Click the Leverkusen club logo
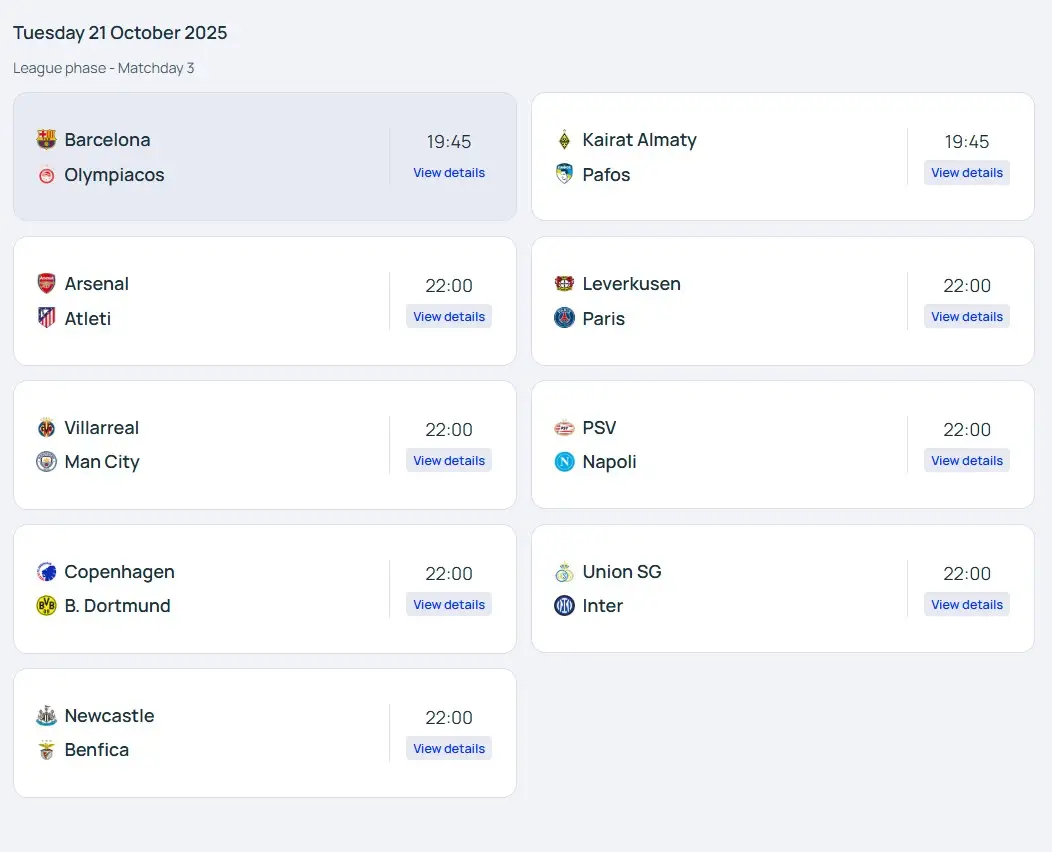Image resolution: width=1052 pixels, height=852 pixels. [564, 283]
